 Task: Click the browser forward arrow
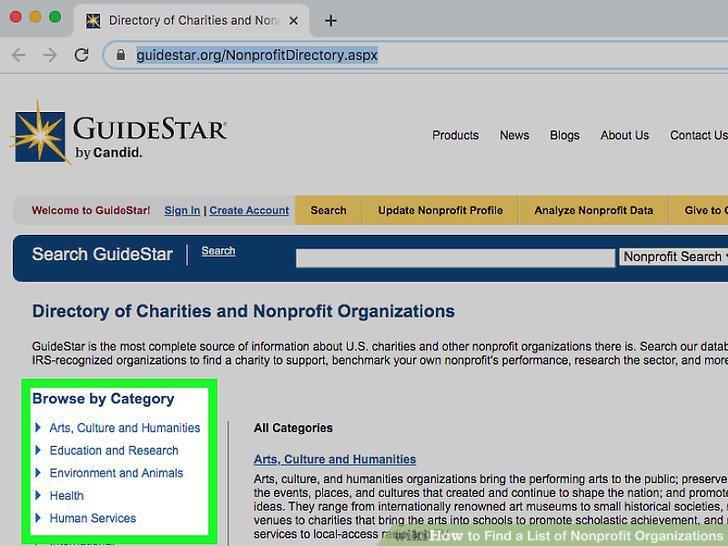click(x=50, y=55)
